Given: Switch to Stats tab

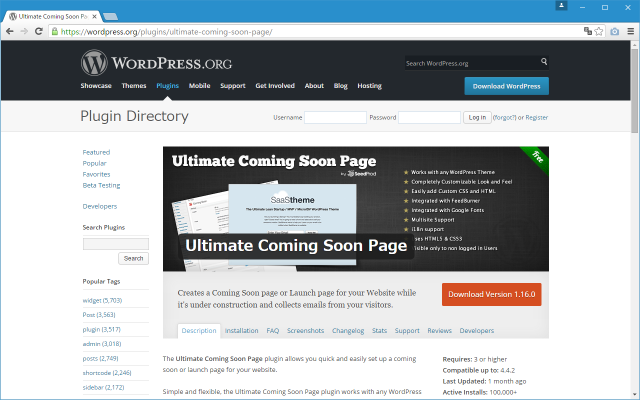Looking at the screenshot, I should pyautogui.click(x=379, y=331).
